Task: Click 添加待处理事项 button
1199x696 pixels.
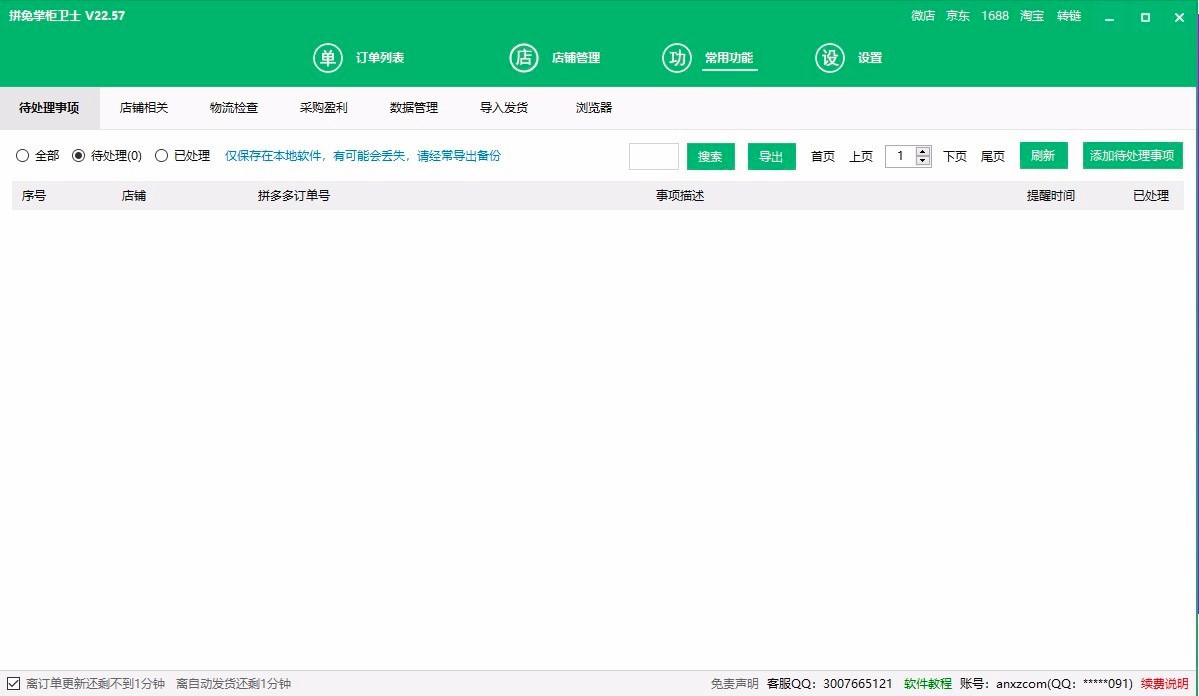Action: click(x=1132, y=156)
